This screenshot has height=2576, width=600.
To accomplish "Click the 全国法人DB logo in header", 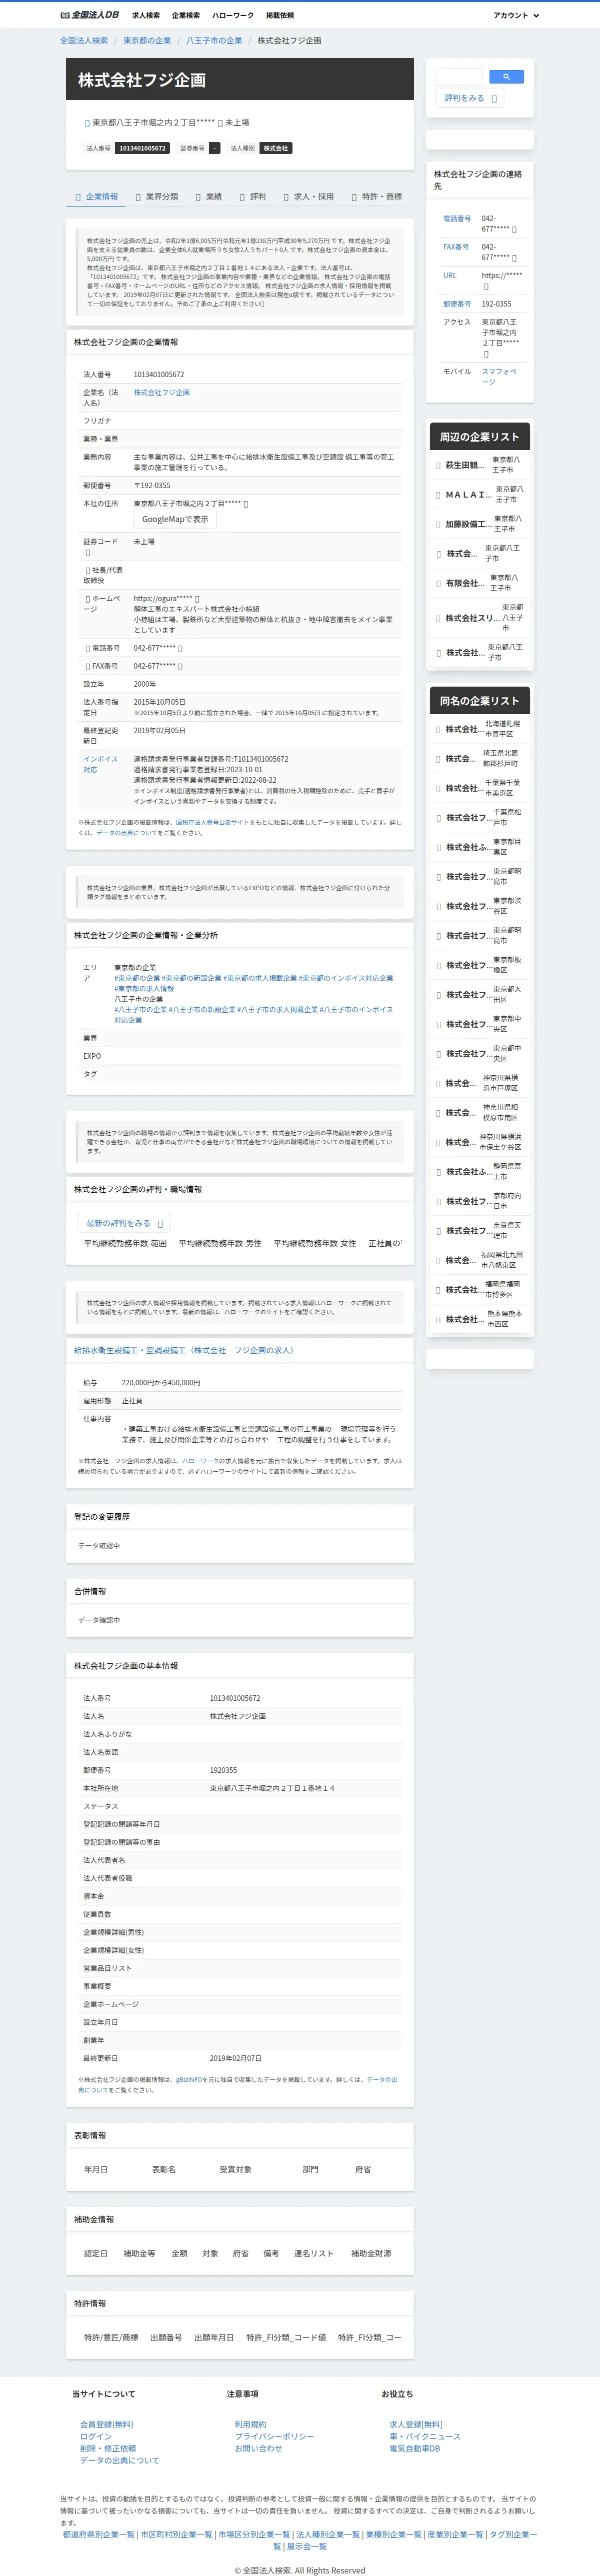I will 90,15.
